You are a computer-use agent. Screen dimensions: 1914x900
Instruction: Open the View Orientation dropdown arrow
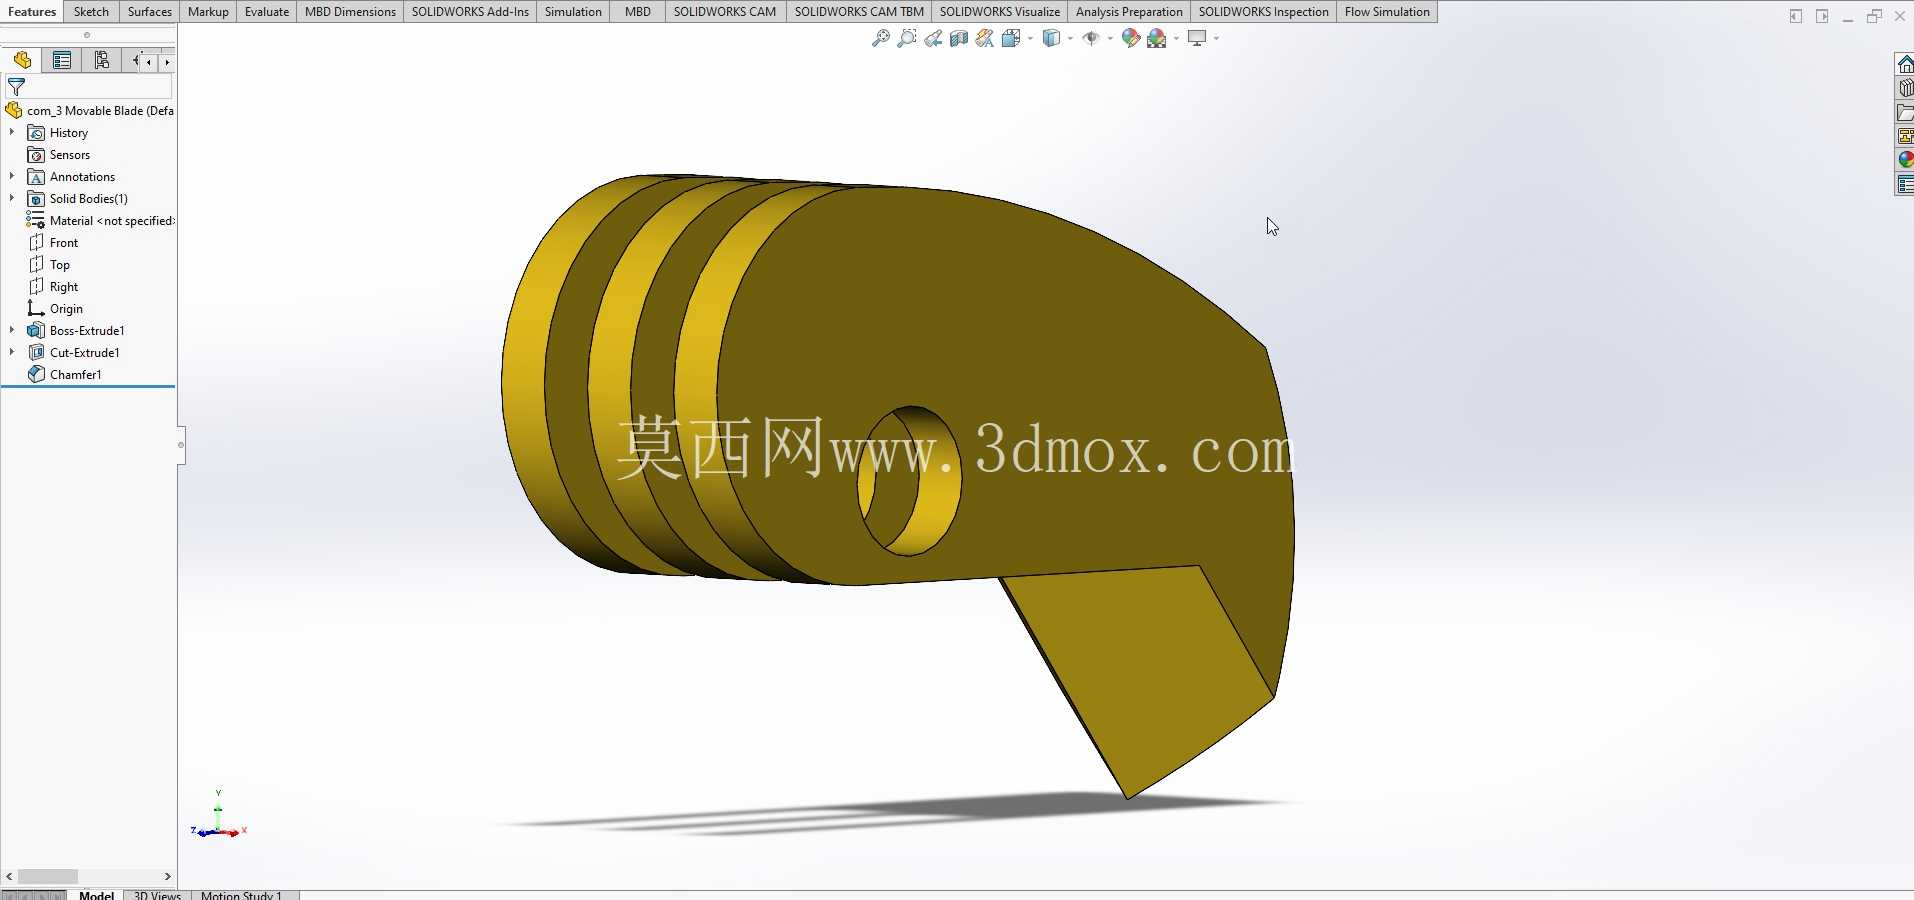point(1030,38)
